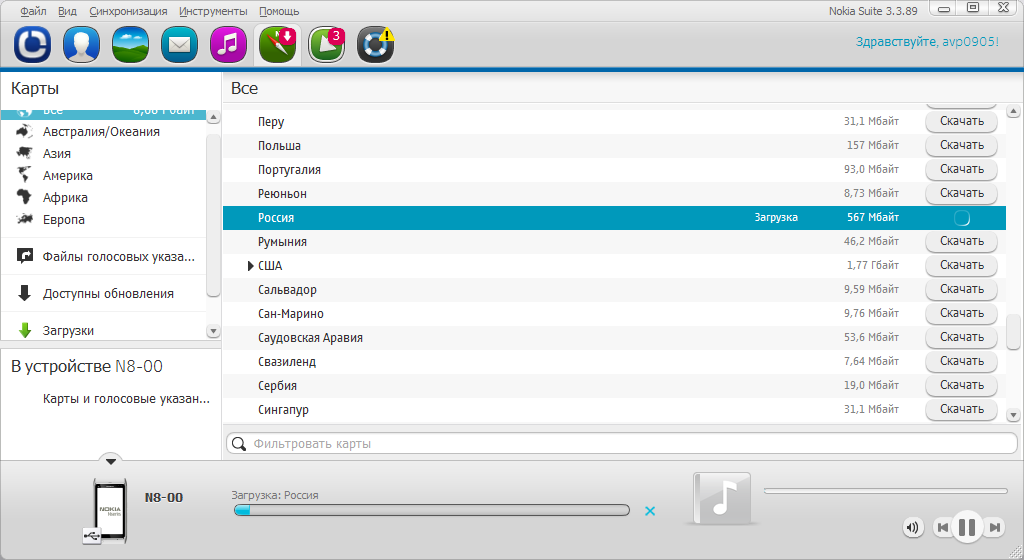
Task: Click Скачать for Сербия
Action: point(961,385)
